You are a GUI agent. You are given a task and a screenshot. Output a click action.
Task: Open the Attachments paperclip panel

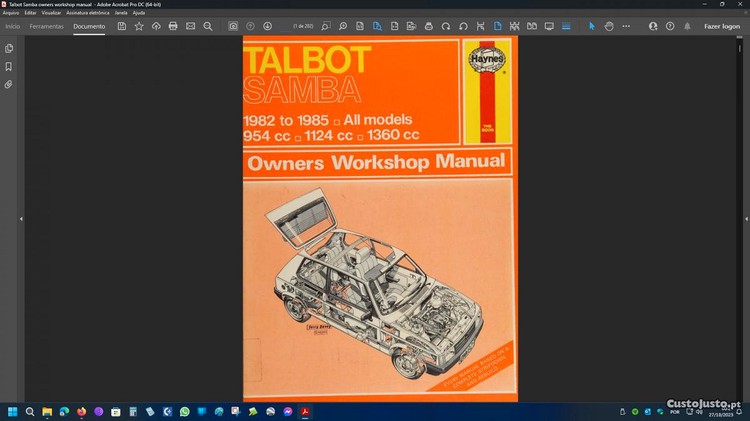[x=9, y=84]
